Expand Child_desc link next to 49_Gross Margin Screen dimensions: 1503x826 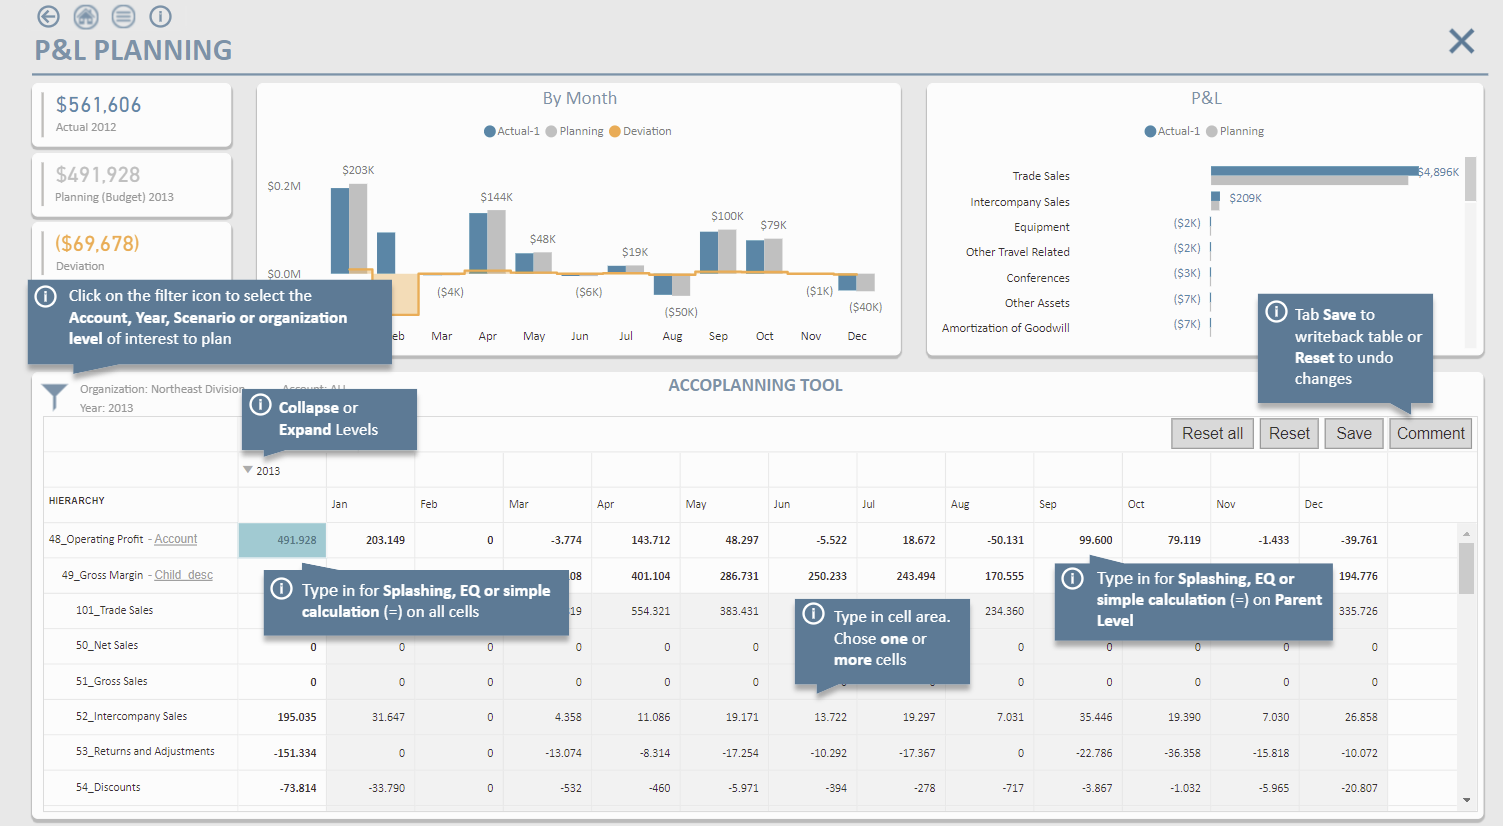183,575
